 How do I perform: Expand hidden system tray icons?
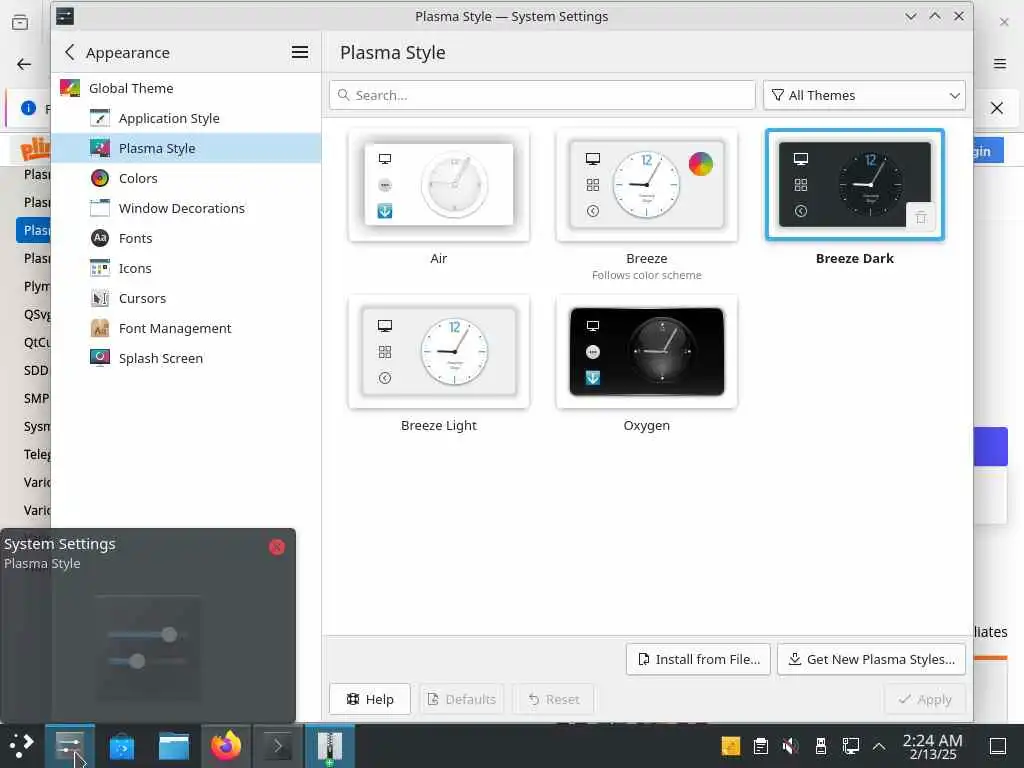[x=879, y=746]
